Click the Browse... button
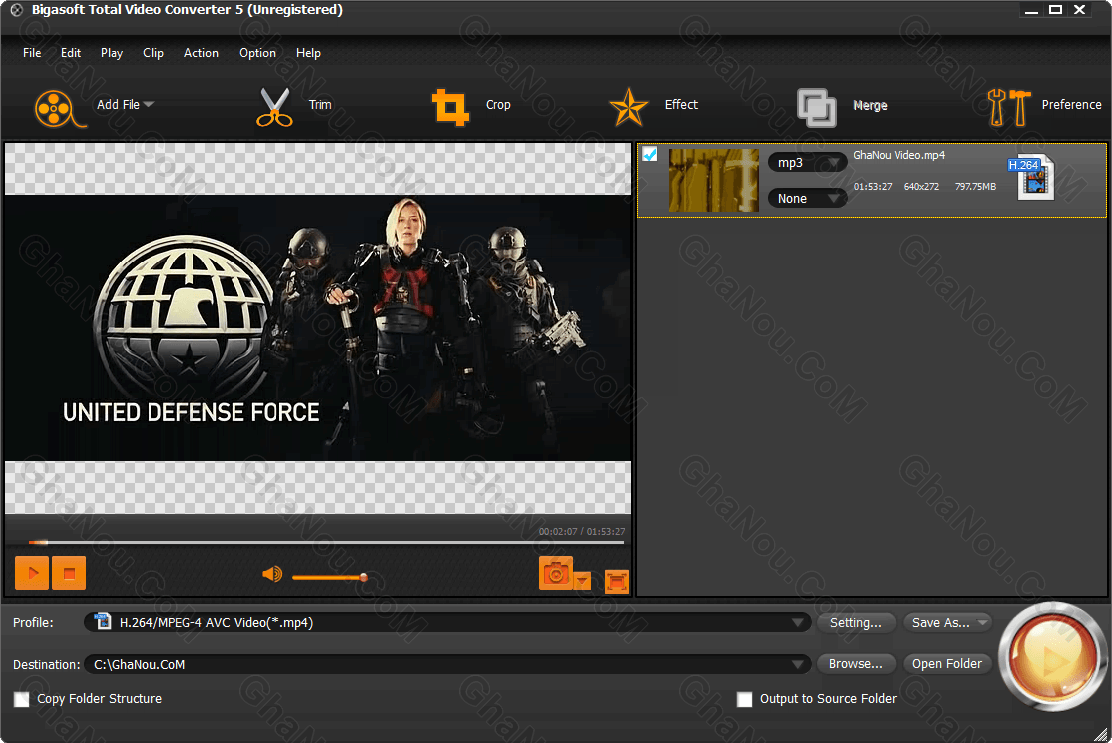1112x743 pixels. pos(855,664)
